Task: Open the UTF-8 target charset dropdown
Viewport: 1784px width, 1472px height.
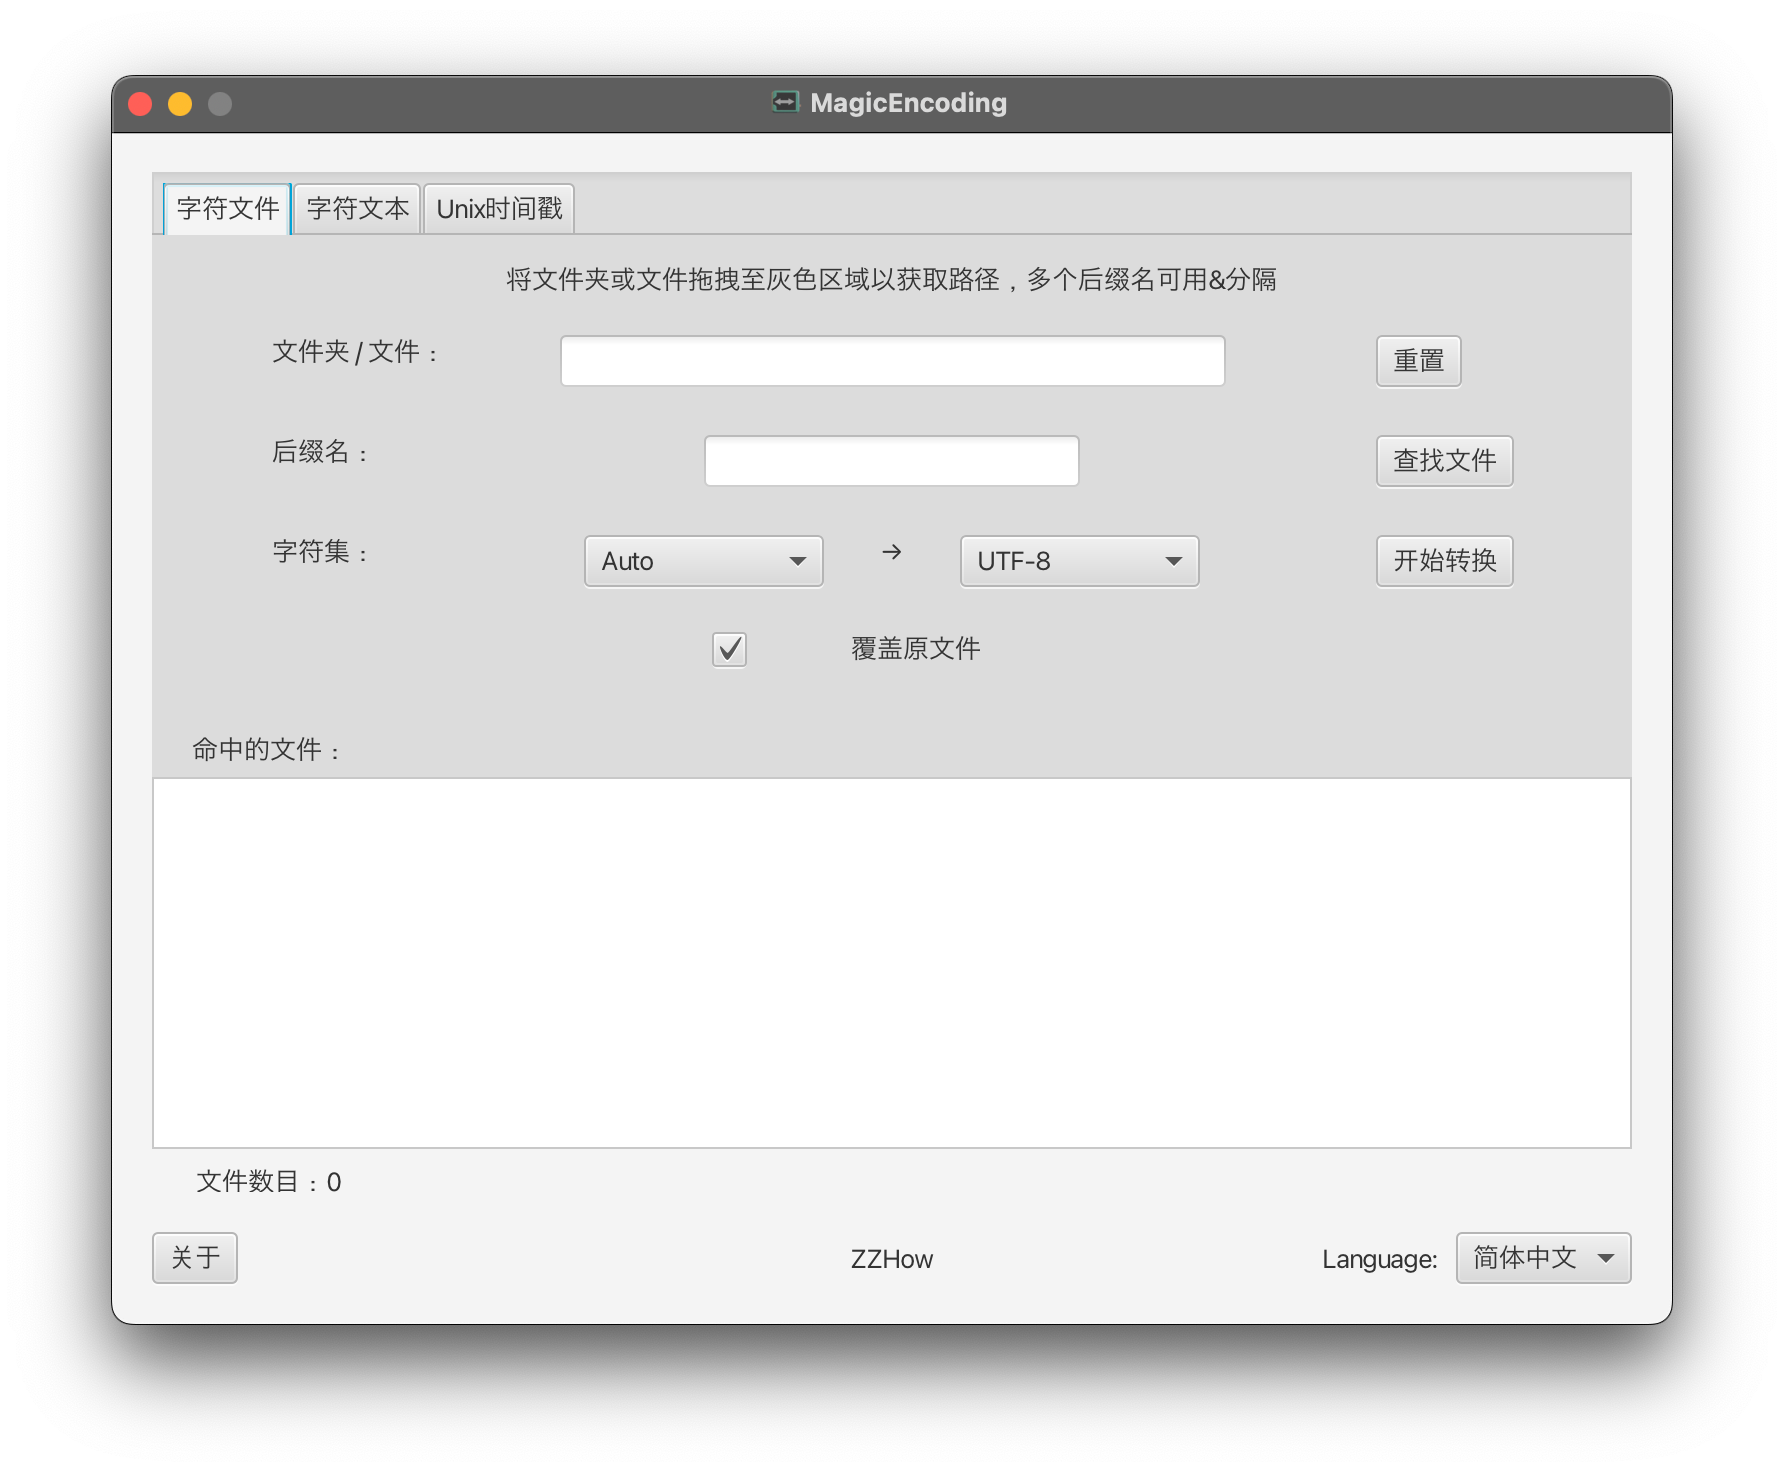Action: pyautogui.click(x=1080, y=561)
